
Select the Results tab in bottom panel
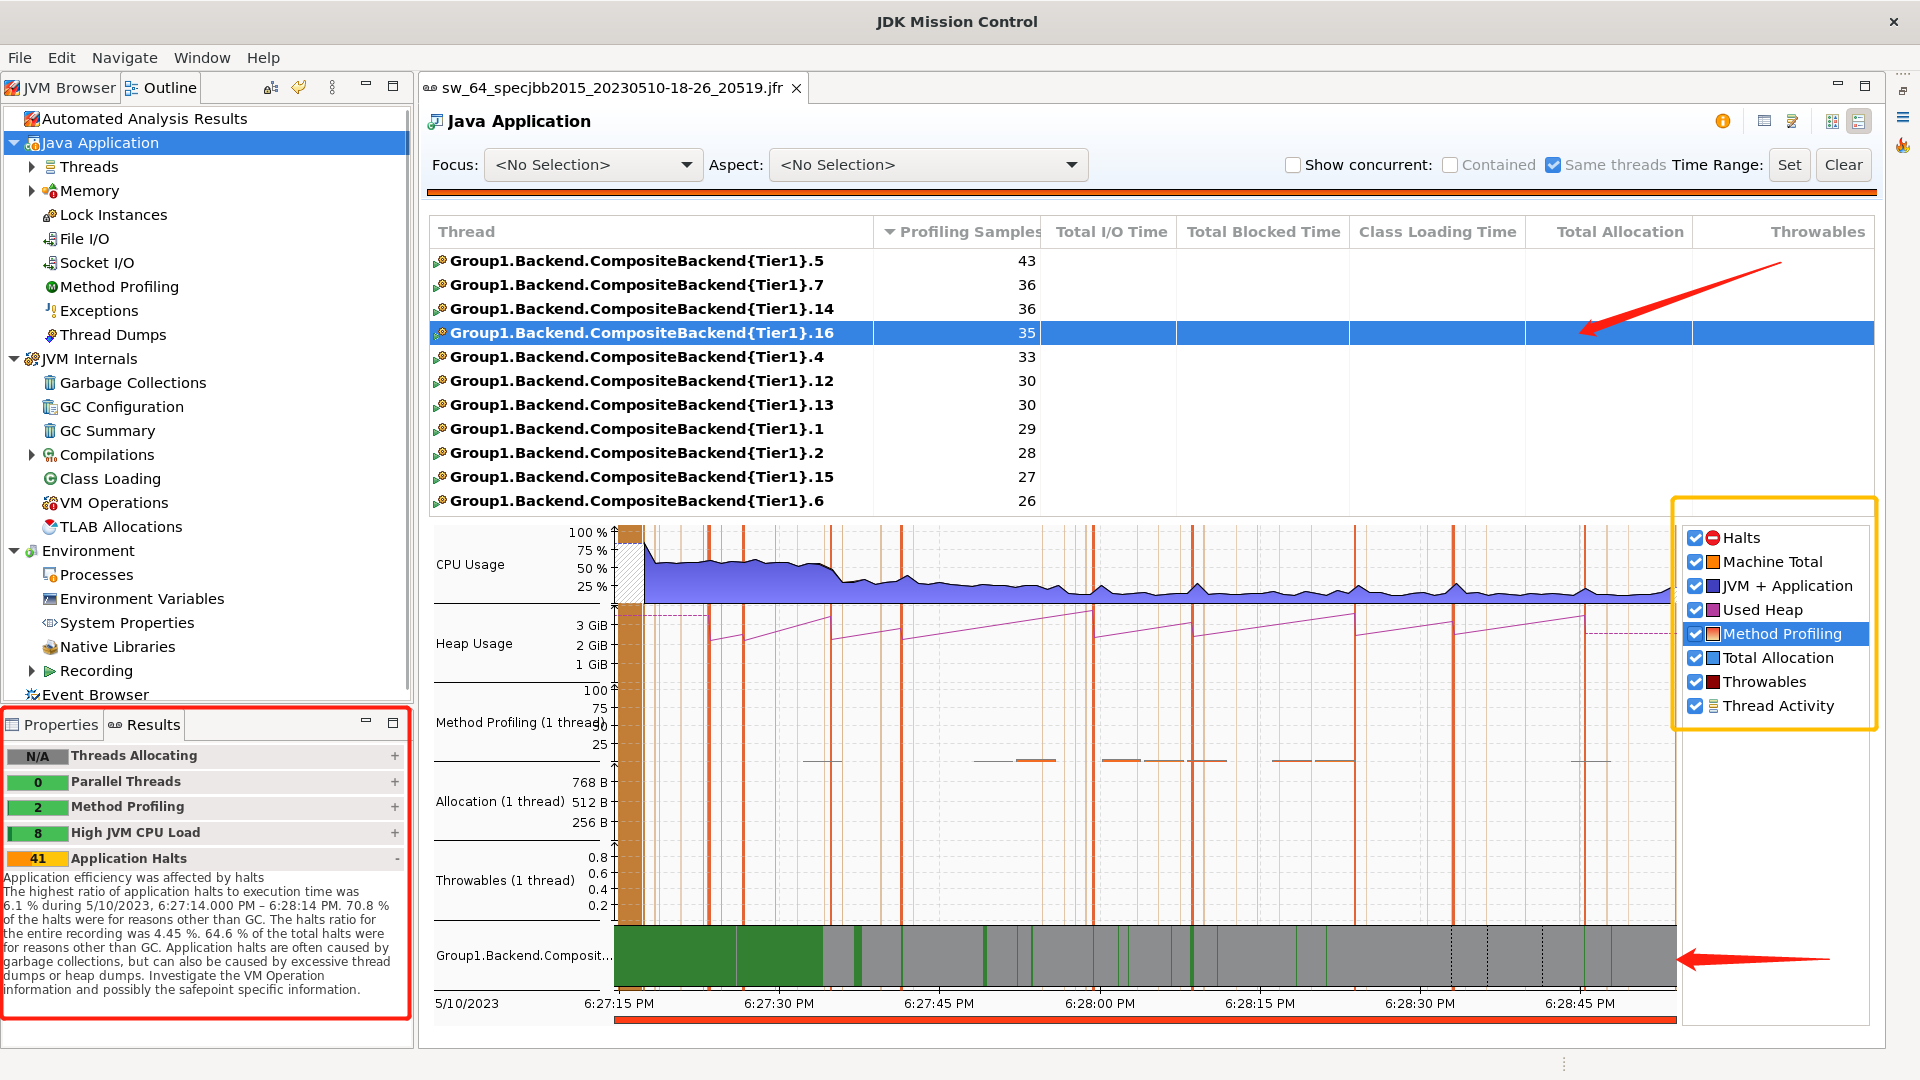point(144,724)
